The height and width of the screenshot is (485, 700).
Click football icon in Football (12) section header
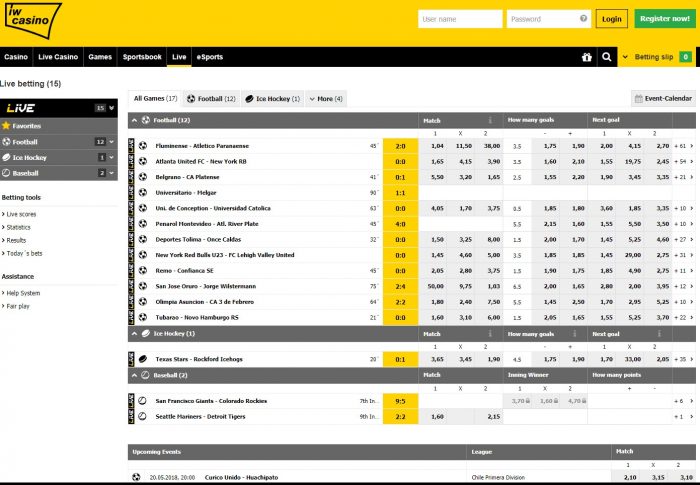point(146,120)
